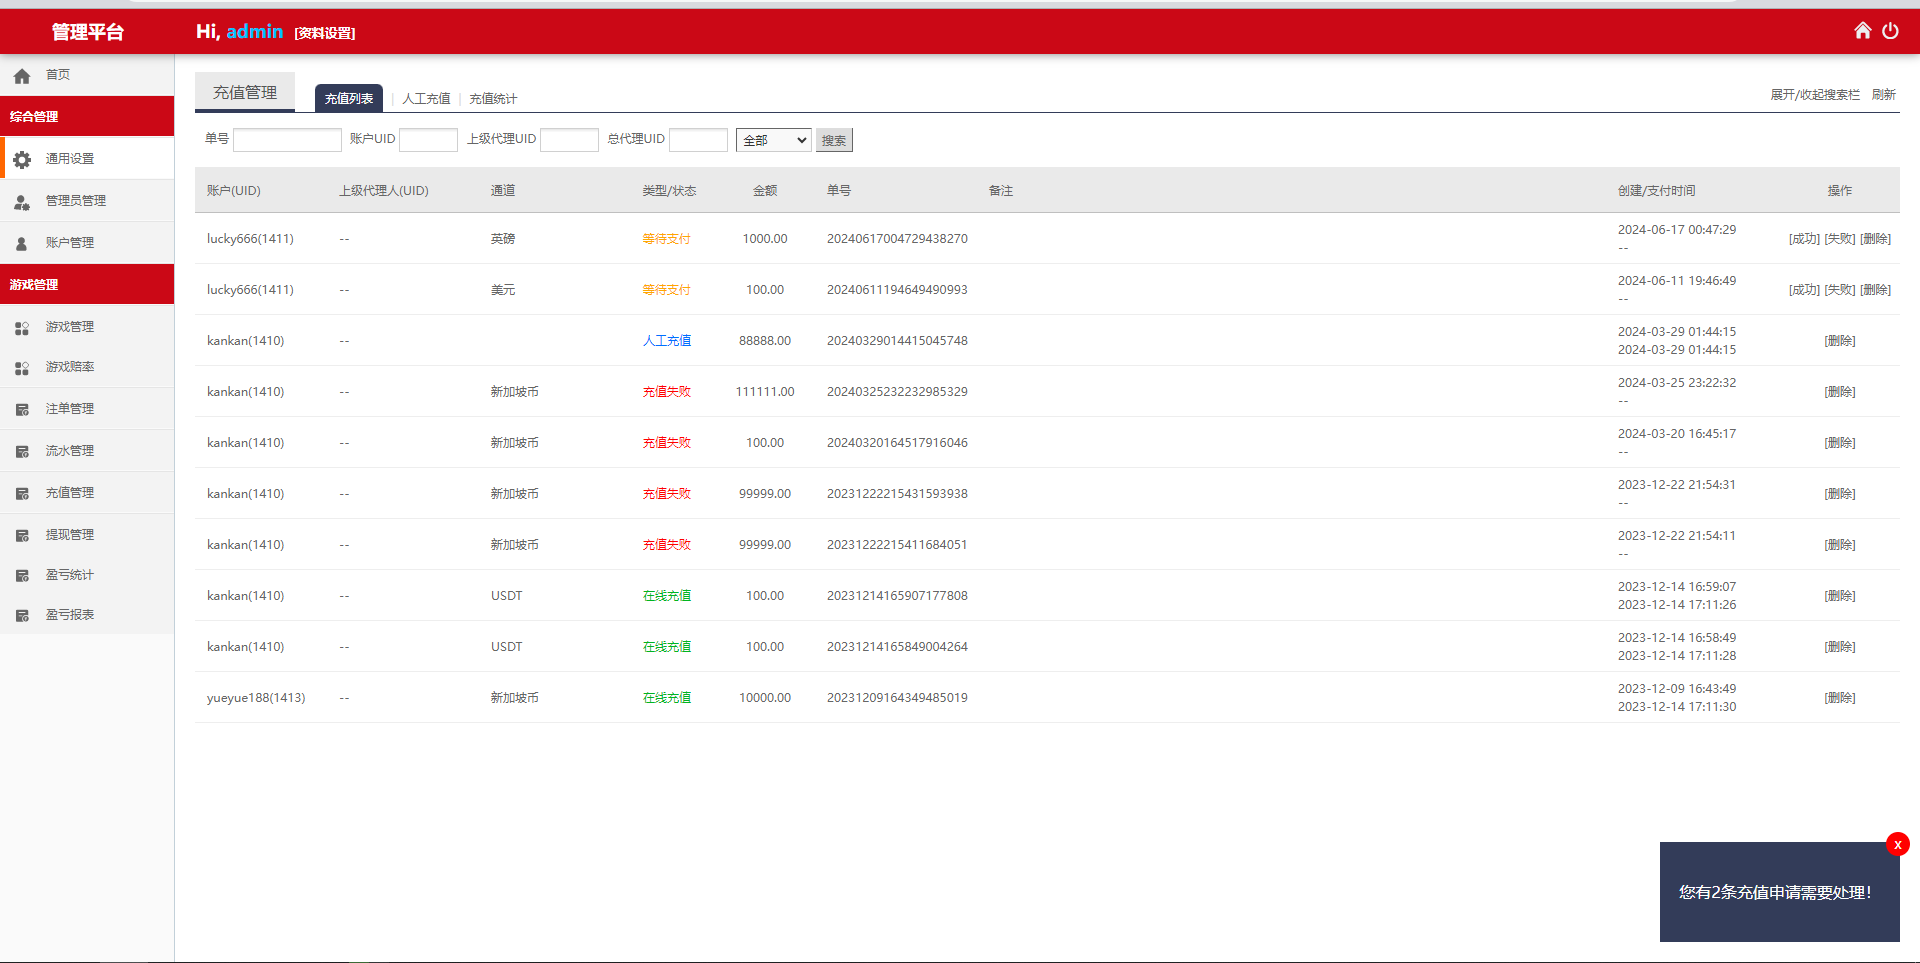Switch to the 人工充值 tab
This screenshot has width=1920, height=963.
pos(426,99)
